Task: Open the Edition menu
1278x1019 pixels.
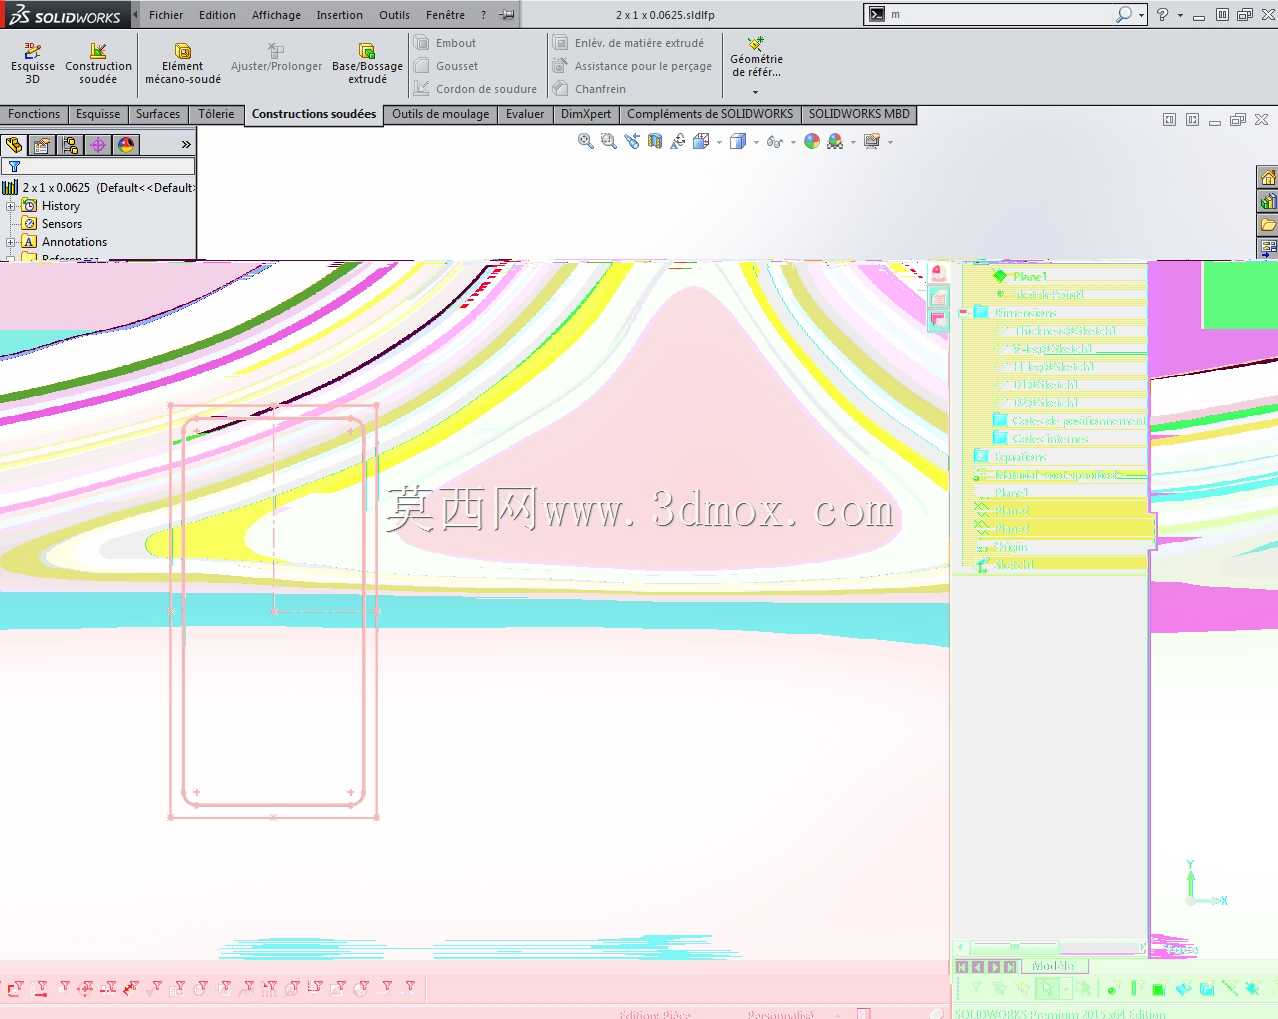Action: point(217,15)
